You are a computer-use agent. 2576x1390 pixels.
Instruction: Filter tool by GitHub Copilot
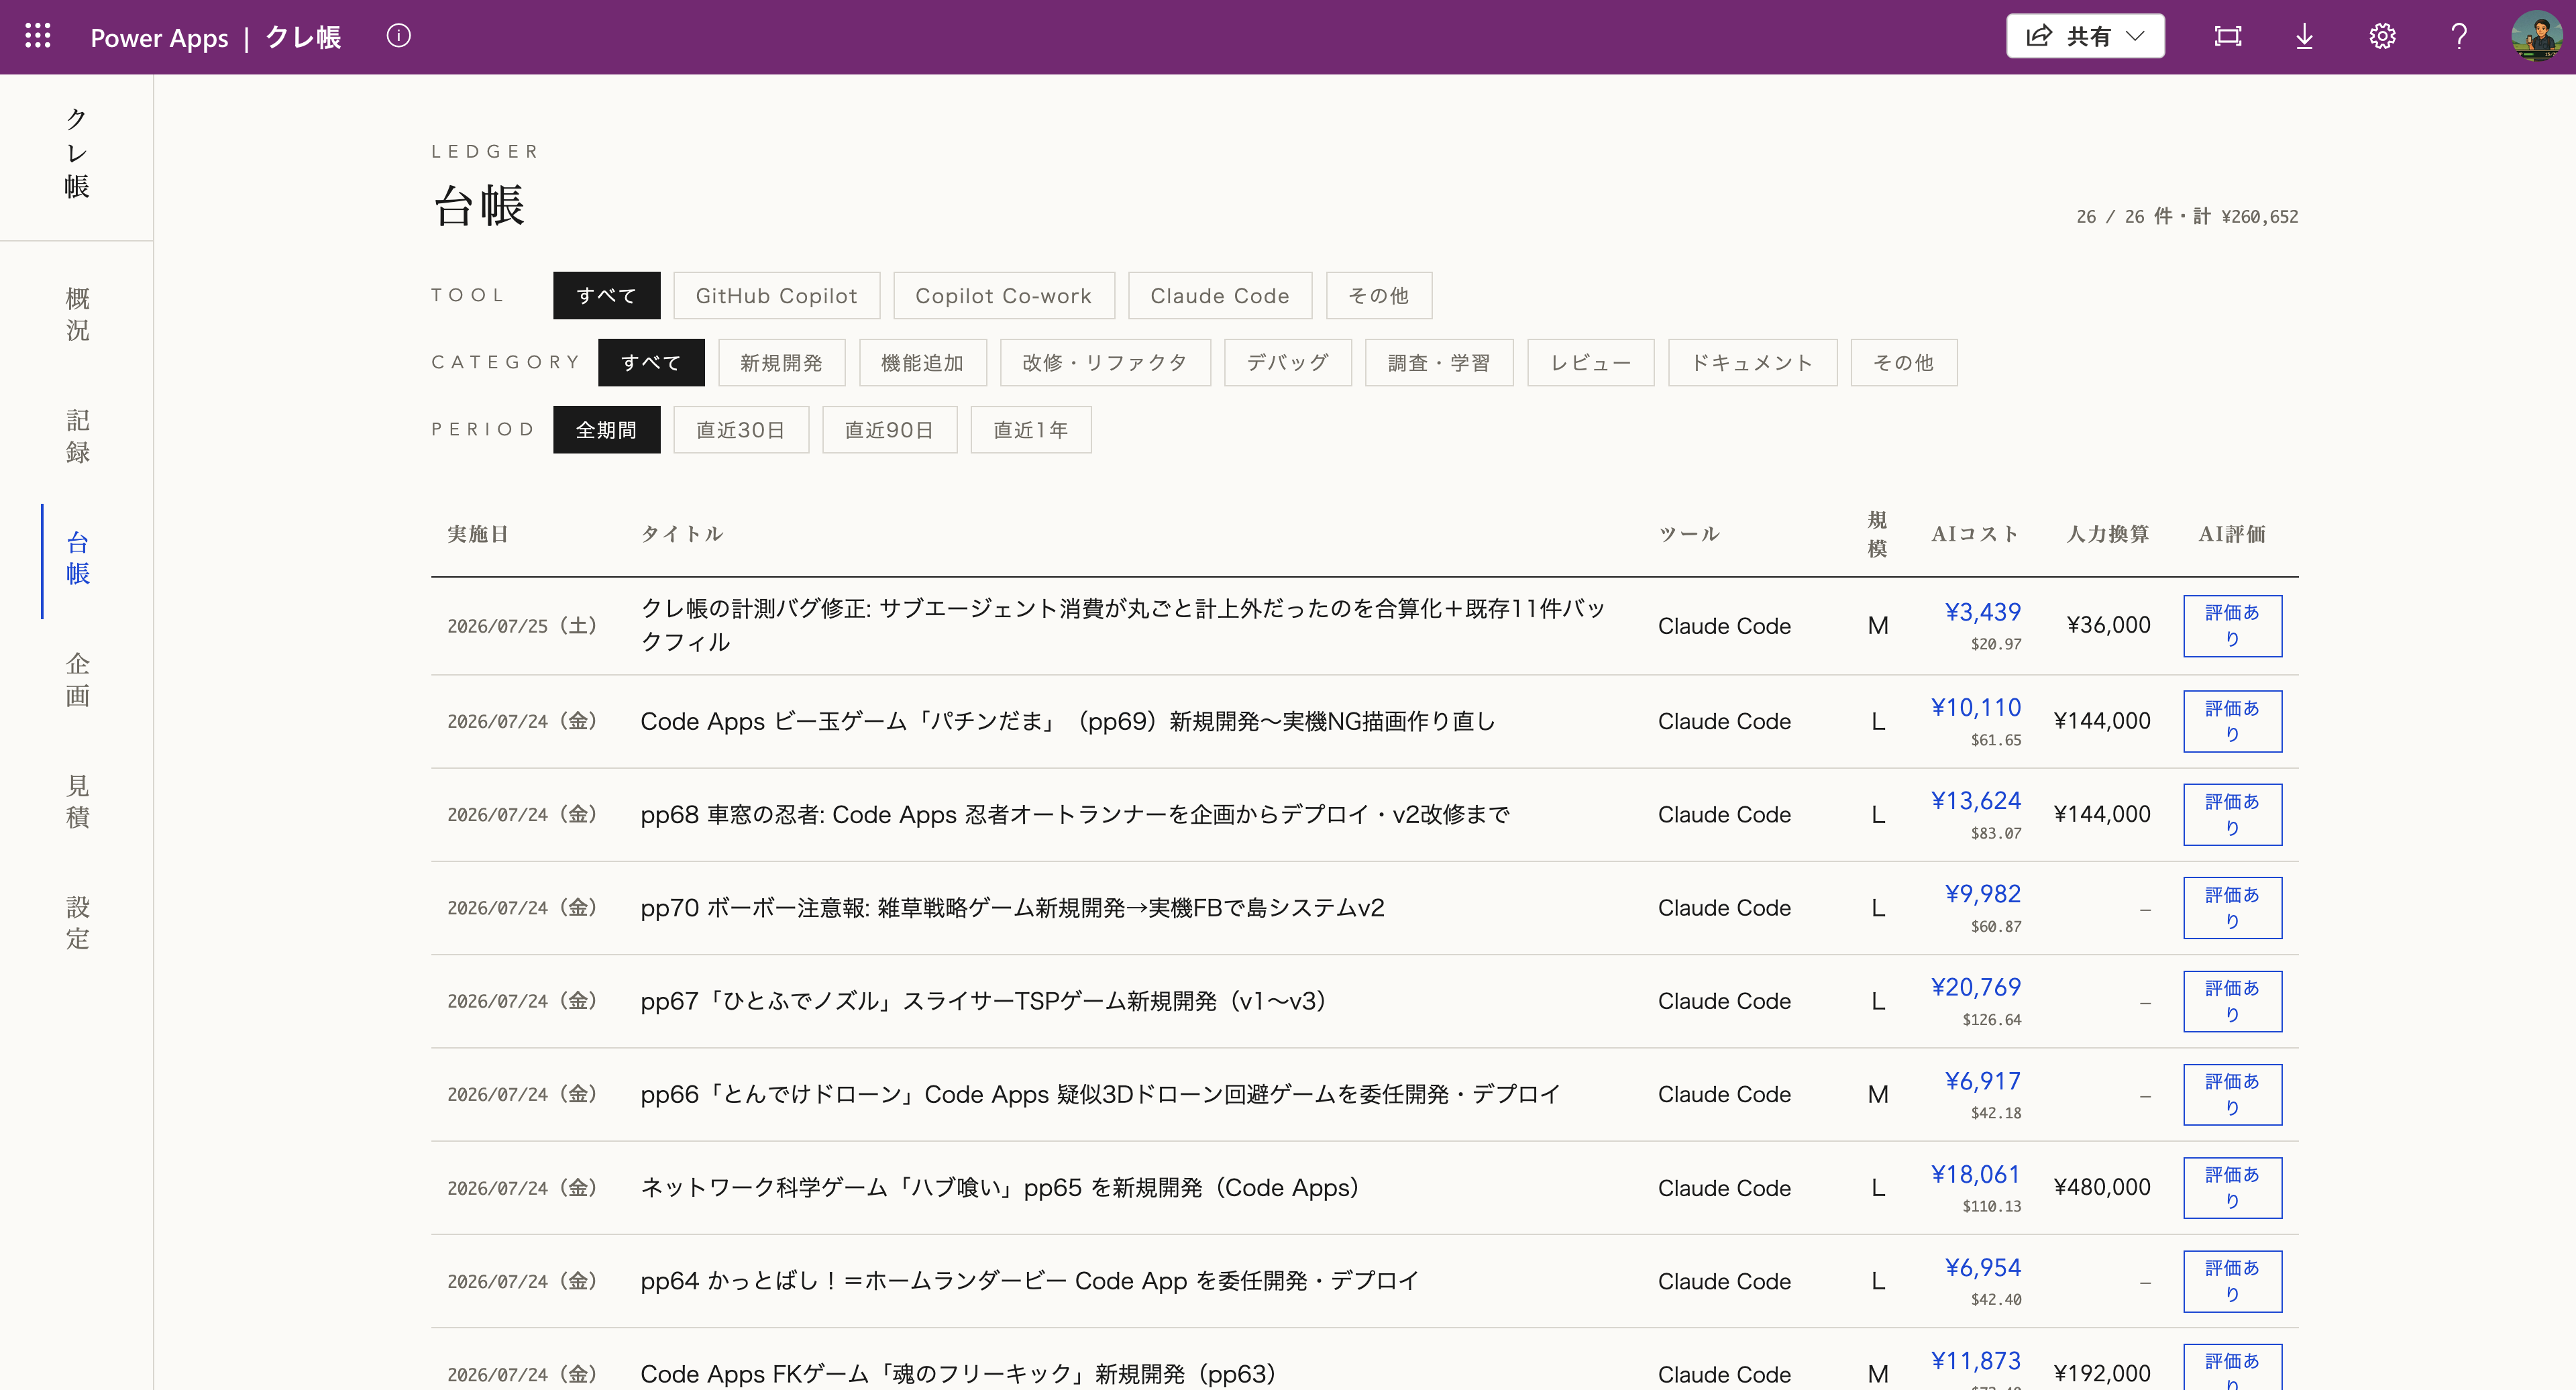tap(776, 296)
